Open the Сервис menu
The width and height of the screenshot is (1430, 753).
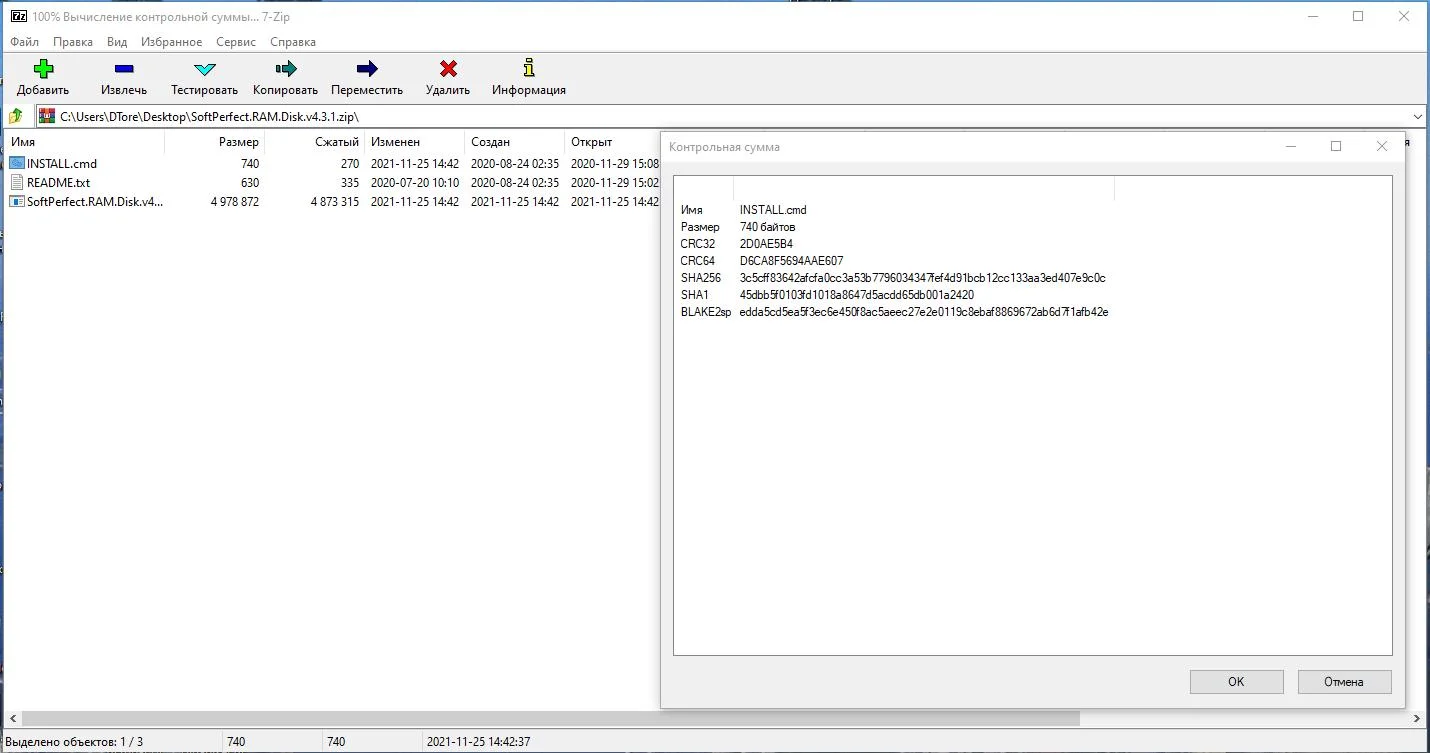236,42
